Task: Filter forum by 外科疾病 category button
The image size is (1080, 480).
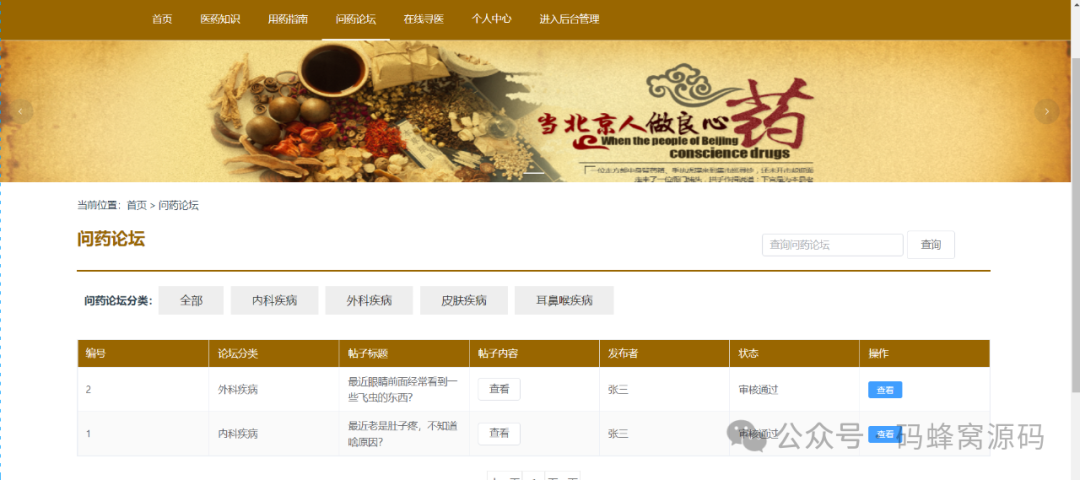Action: 369,300
